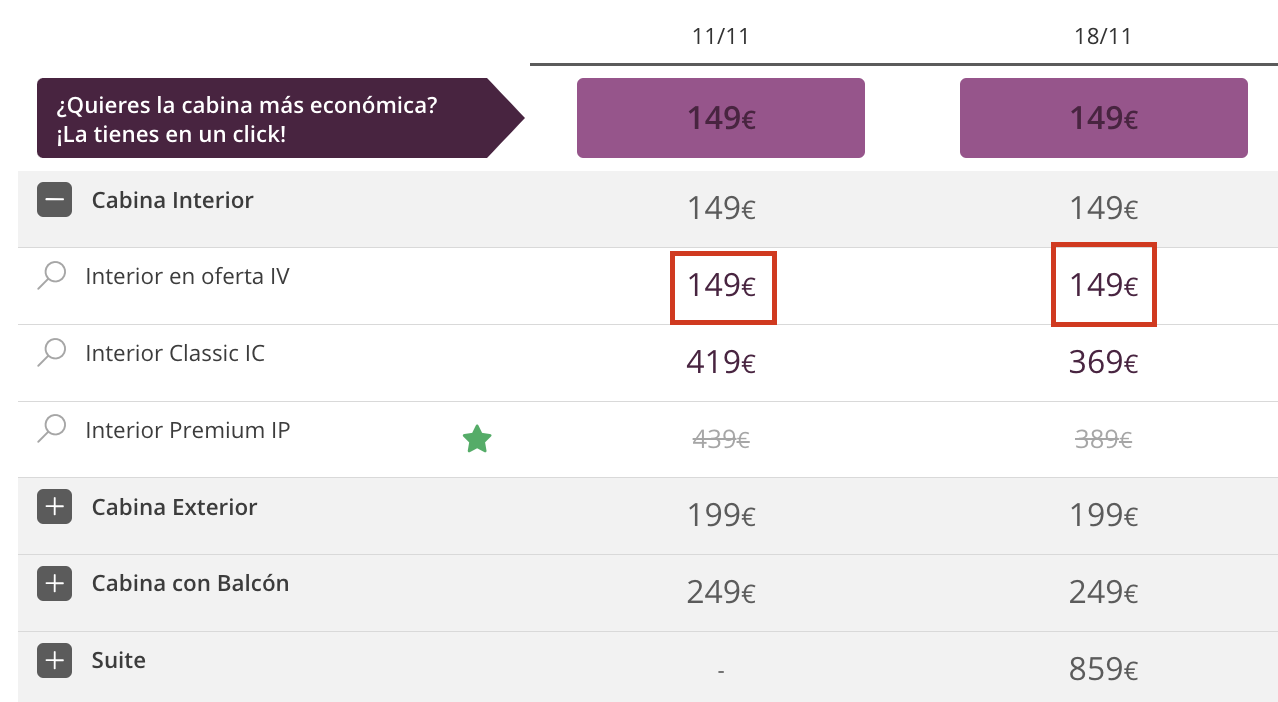Collapse the Cabina Interior section
Viewport: 1278px width, 702px height.
tap(54, 200)
